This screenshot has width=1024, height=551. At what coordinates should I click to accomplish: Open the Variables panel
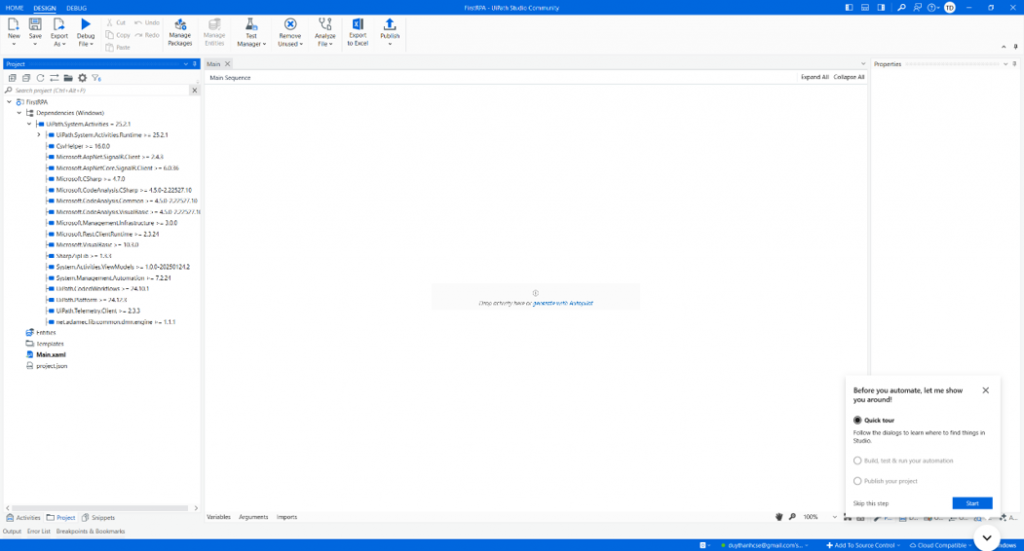(x=219, y=517)
